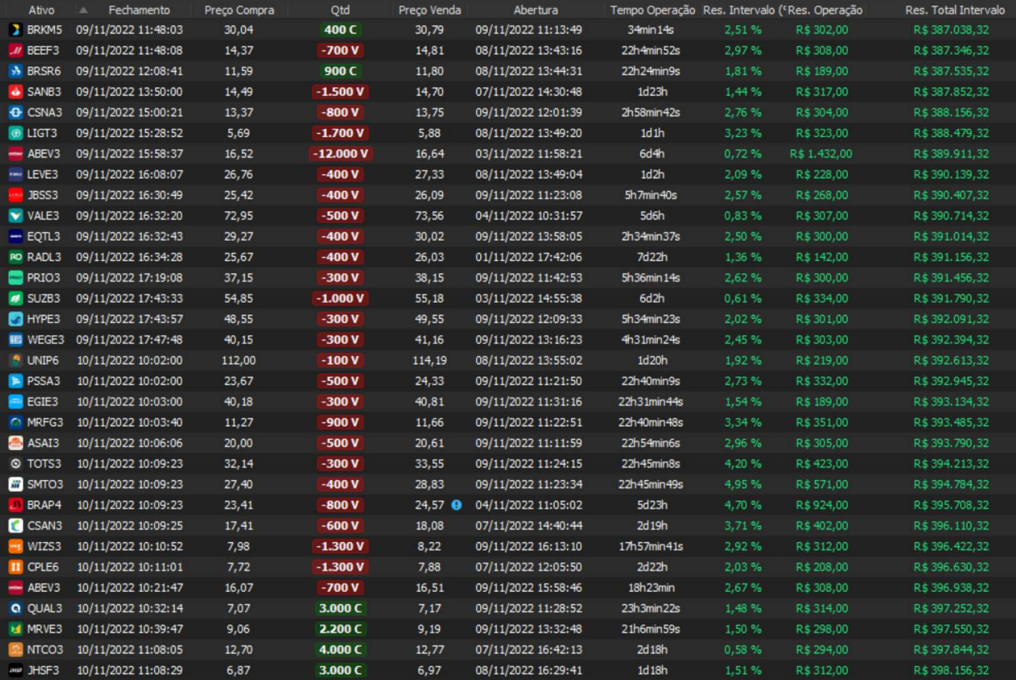Image resolution: width=1016 pixels, height=680 pixels.
Task: Toggle sort arrow in the Fechamento column header
Action: (x=84, y=9)
